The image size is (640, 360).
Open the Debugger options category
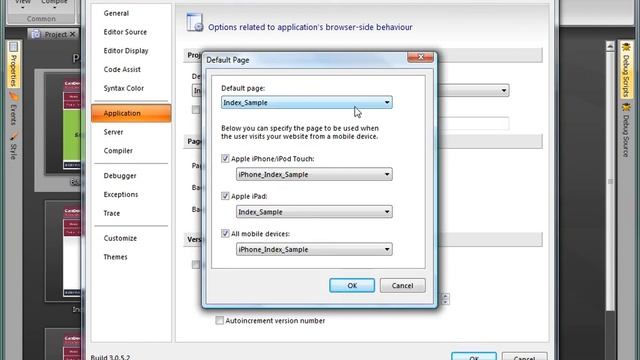(120, 176)
